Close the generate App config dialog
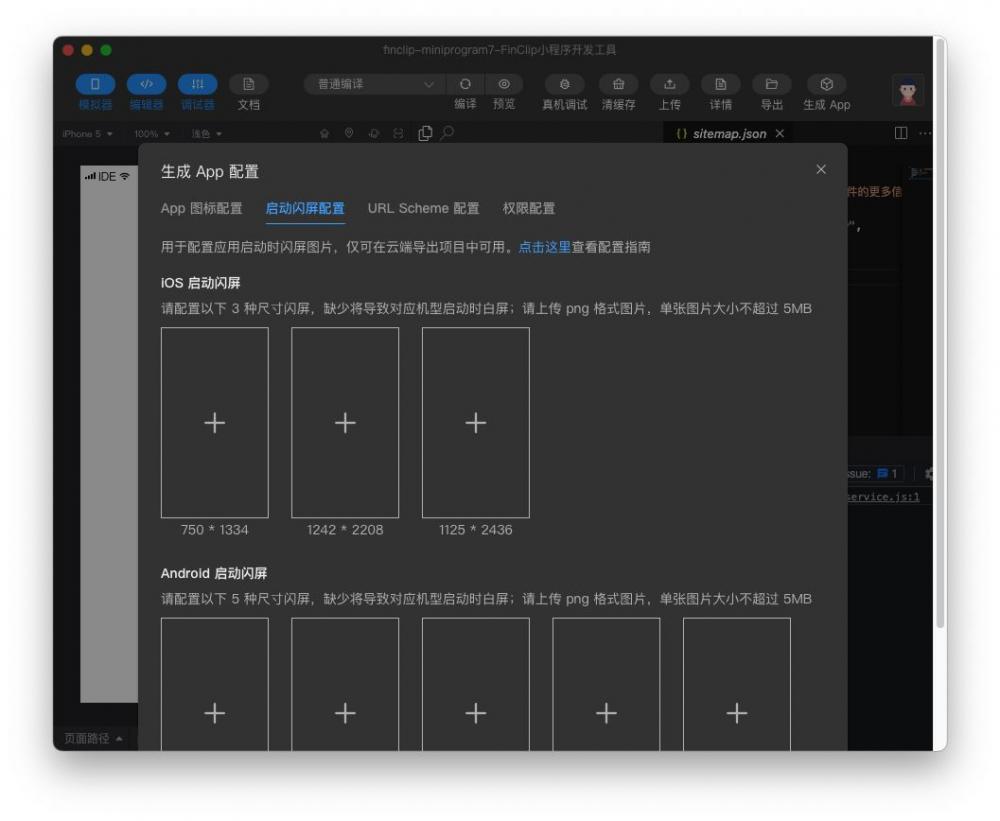The image size is (1000, 821). tap(821, 169)
